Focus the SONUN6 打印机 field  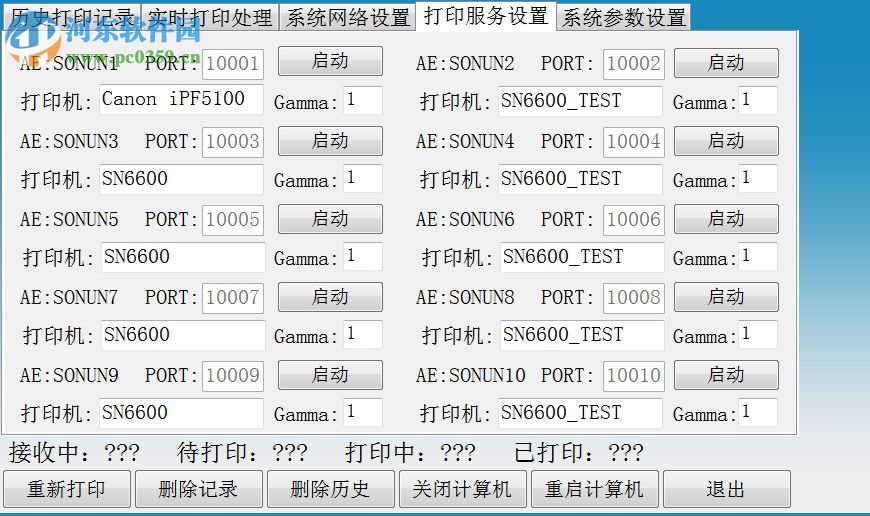pos(582,257)
